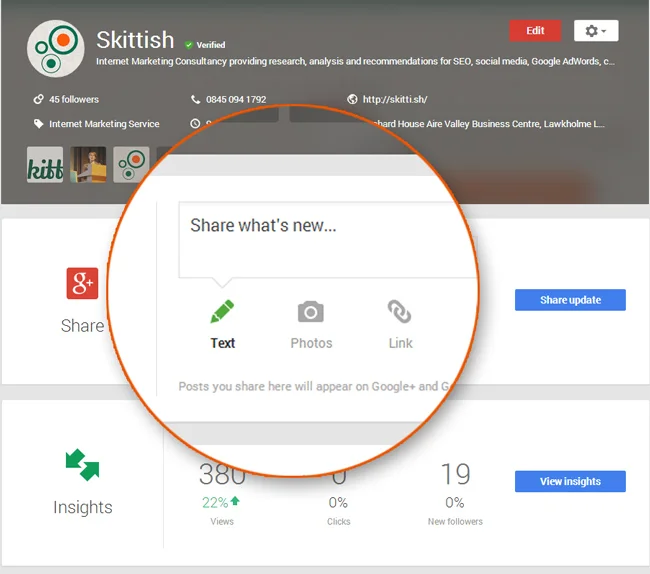Select the Text post type label

point(223,343)
